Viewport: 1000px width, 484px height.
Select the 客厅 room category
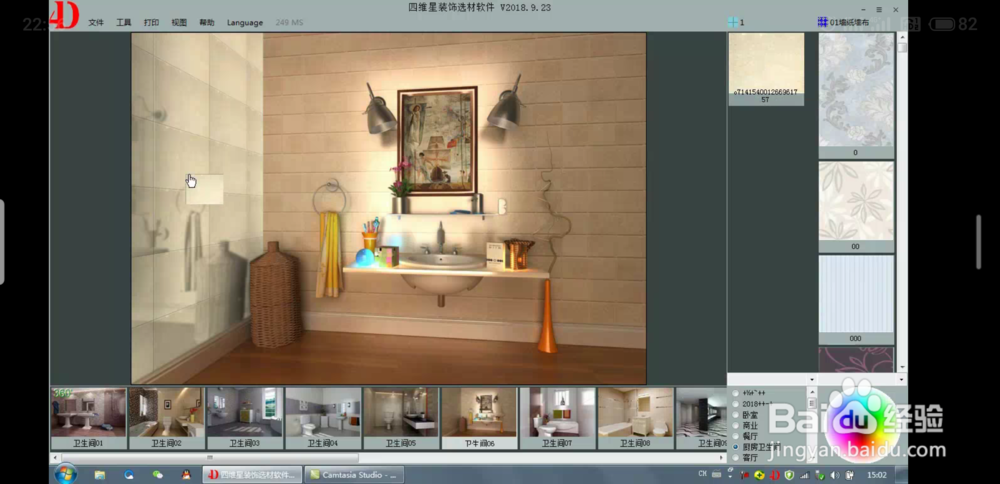pyautogui.click(x=745, y=458)
